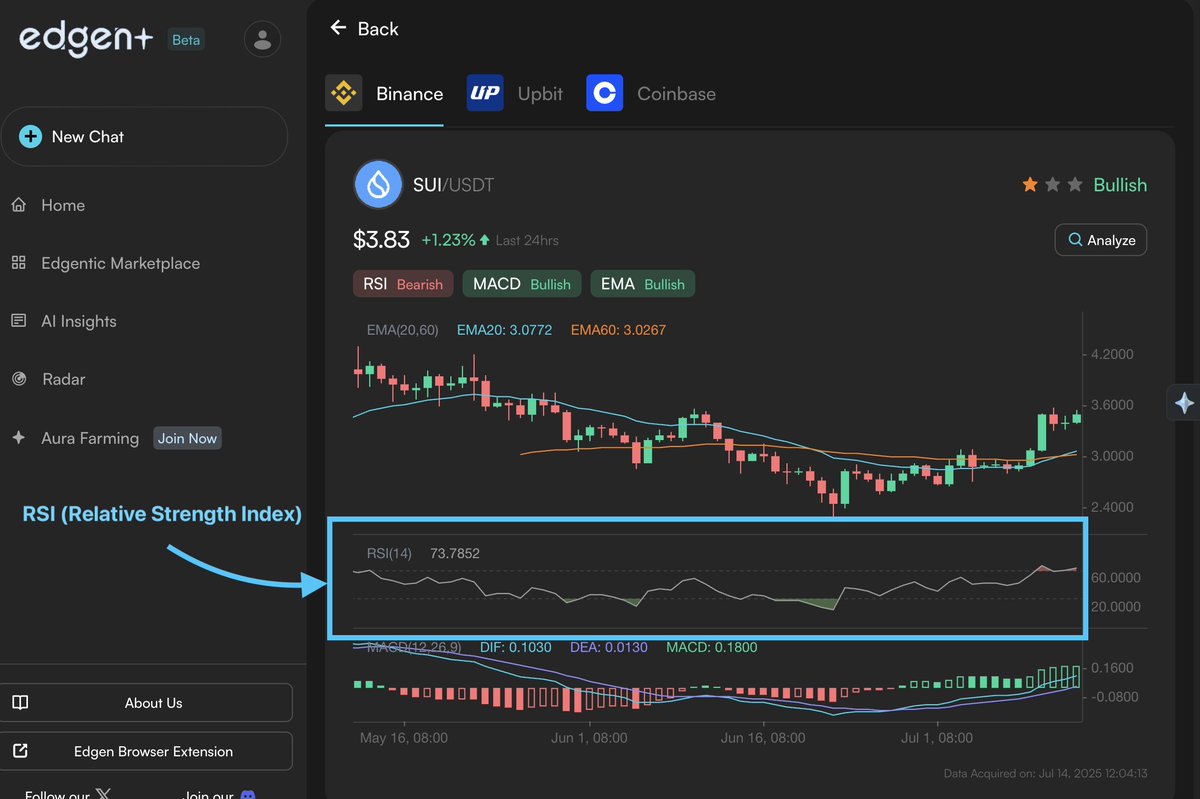Open About Us
Image resolution: width=1200 pixels, height=799 pixels.
click(146, 703)
